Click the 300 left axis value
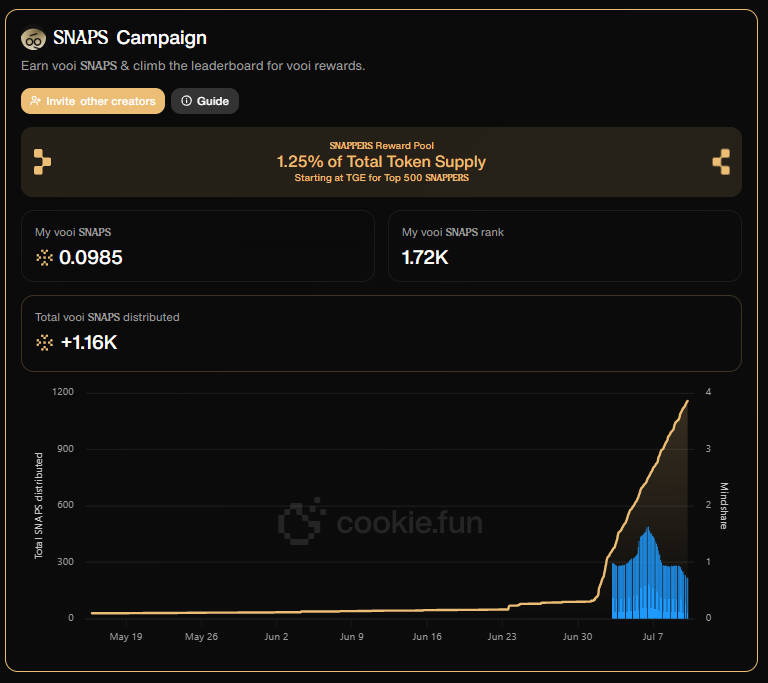 click(65, 561)
